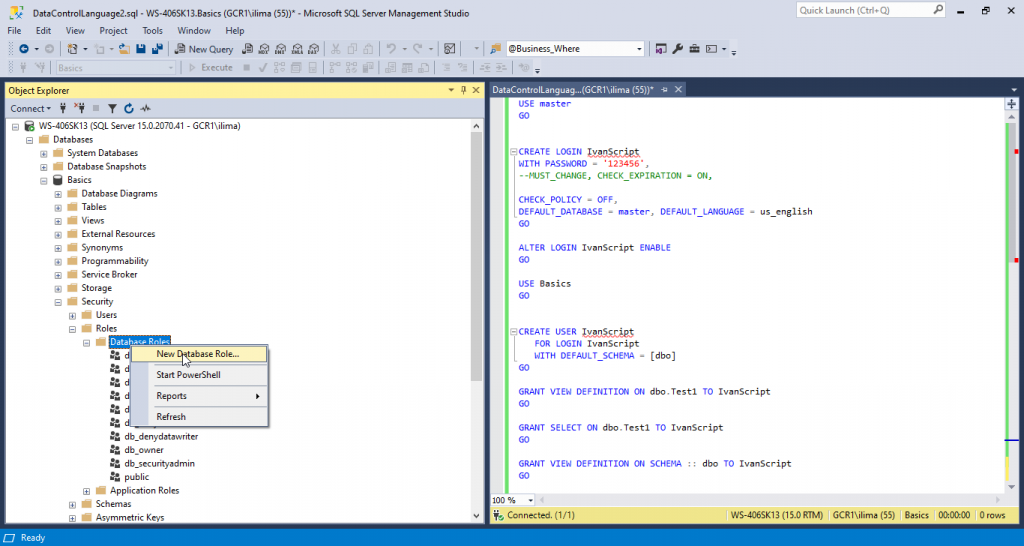
Task: Close the Object Explorer panel
Action: coord(475,90)
